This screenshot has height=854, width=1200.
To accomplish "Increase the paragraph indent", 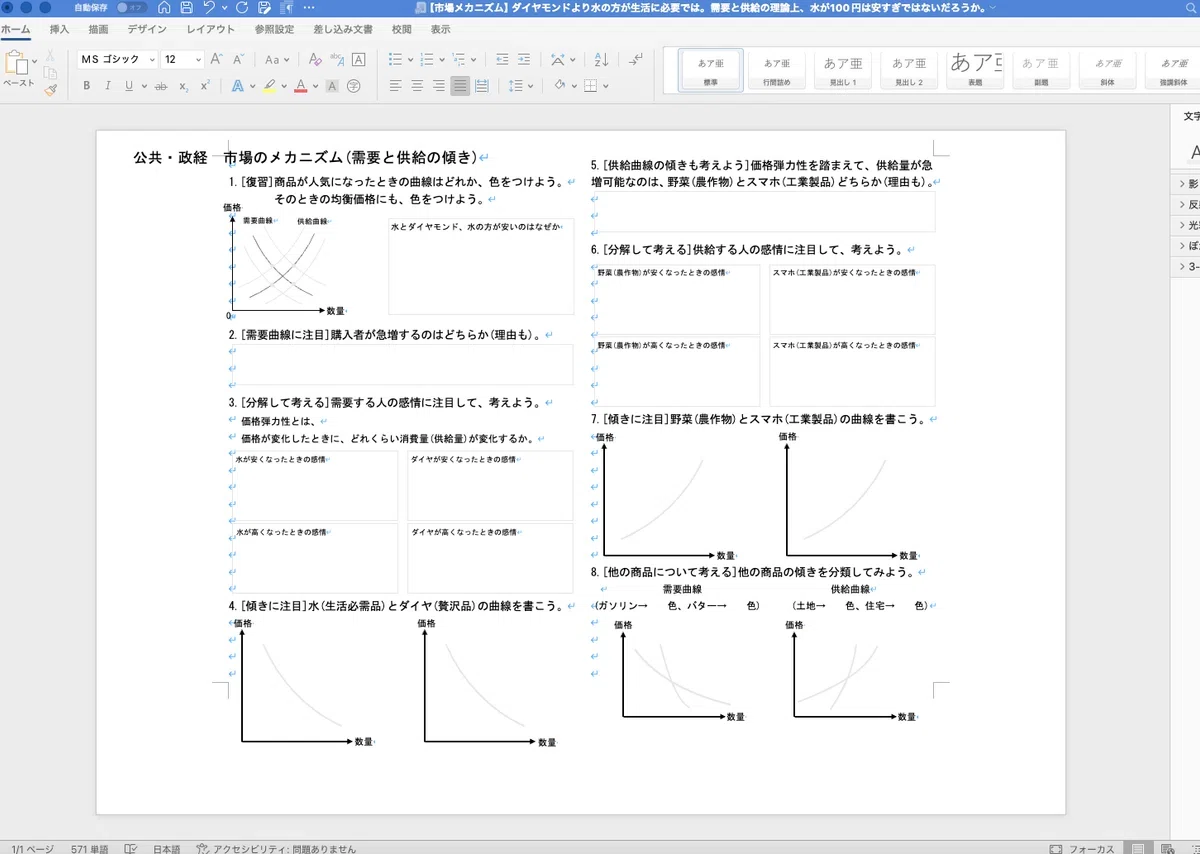I will (x=525, y=60).
